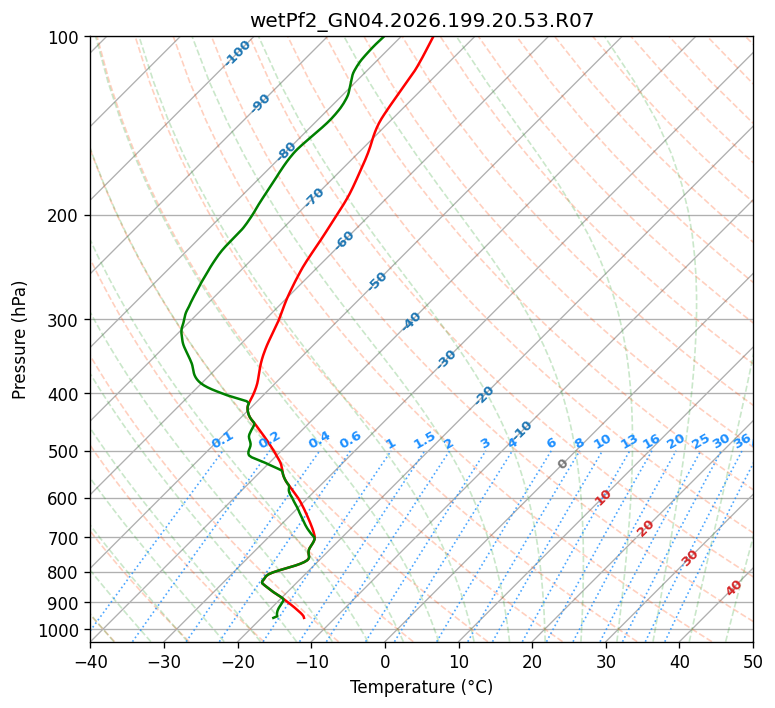Click the Pressure (hPa) axis label
This screenshot has height=708, width=775.
(19, 340)
